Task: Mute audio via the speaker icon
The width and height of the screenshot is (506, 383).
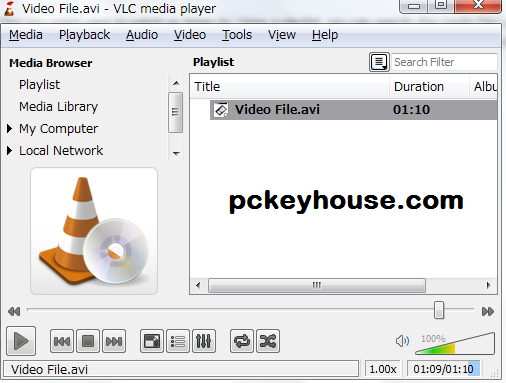Action: coord(402,341)
